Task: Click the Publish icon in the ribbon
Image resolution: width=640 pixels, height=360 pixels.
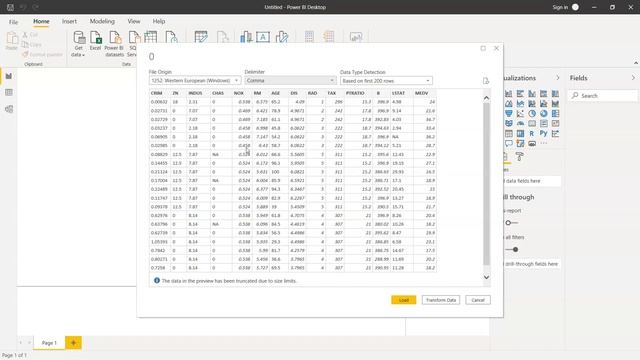Action: pyautogui.click(x=356, y=37)
